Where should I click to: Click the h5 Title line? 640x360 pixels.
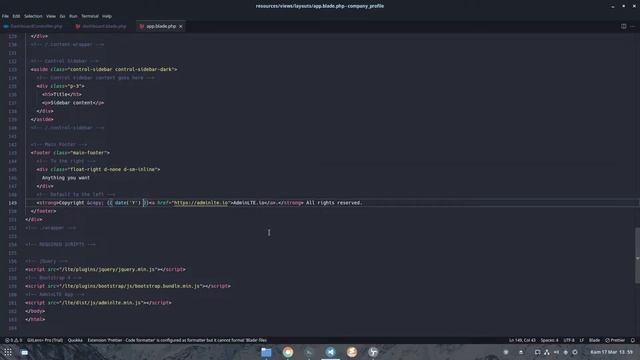point(62,94)
